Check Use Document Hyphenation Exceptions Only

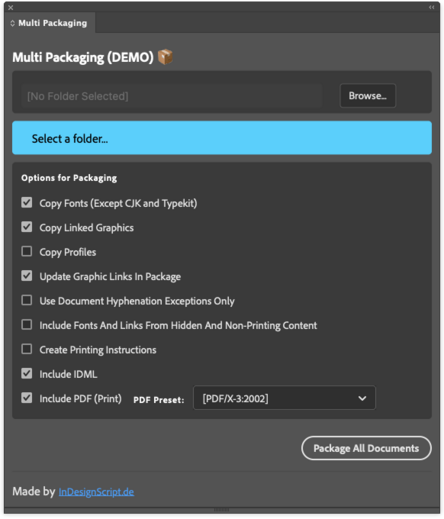point(27,300)
